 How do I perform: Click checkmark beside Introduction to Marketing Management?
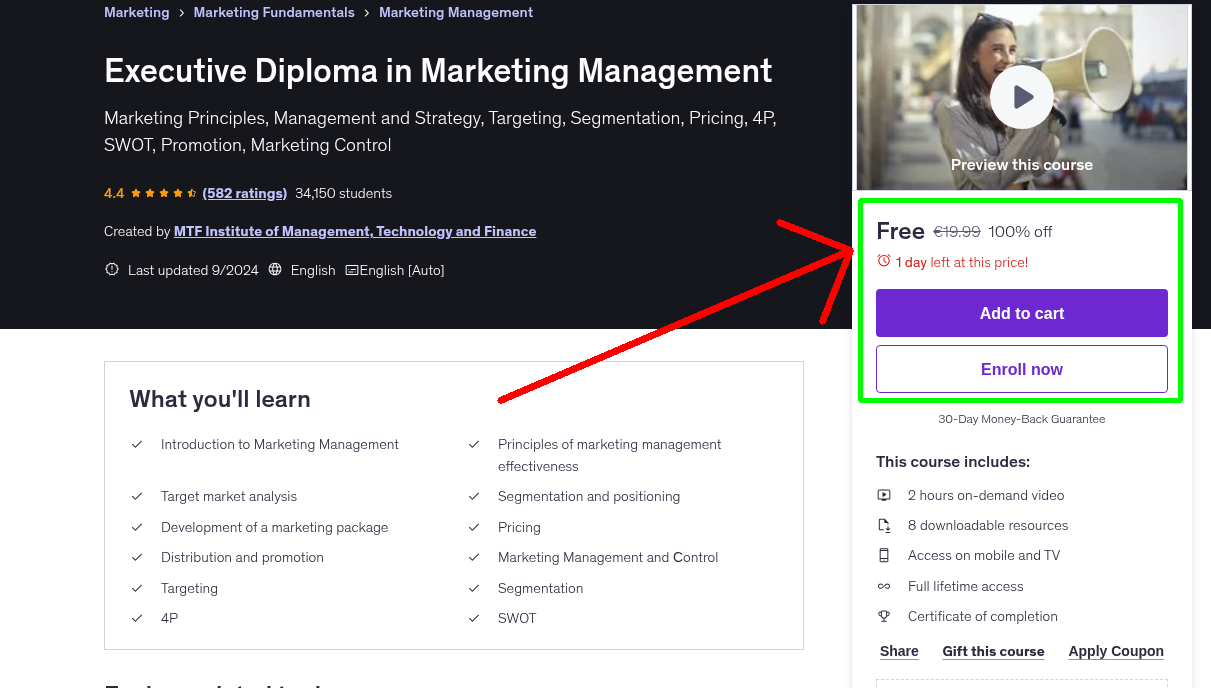[137, 444]
